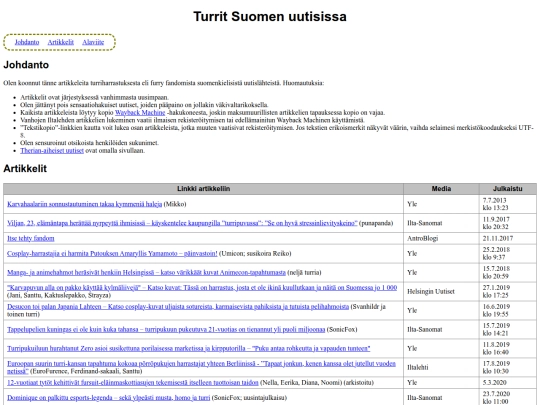The height and width of the screenshot is (405, 540).
Task: Click the 25.2.2018 klo 9:37 date cell
Action: pyautogui.click(x=508, y=253)
